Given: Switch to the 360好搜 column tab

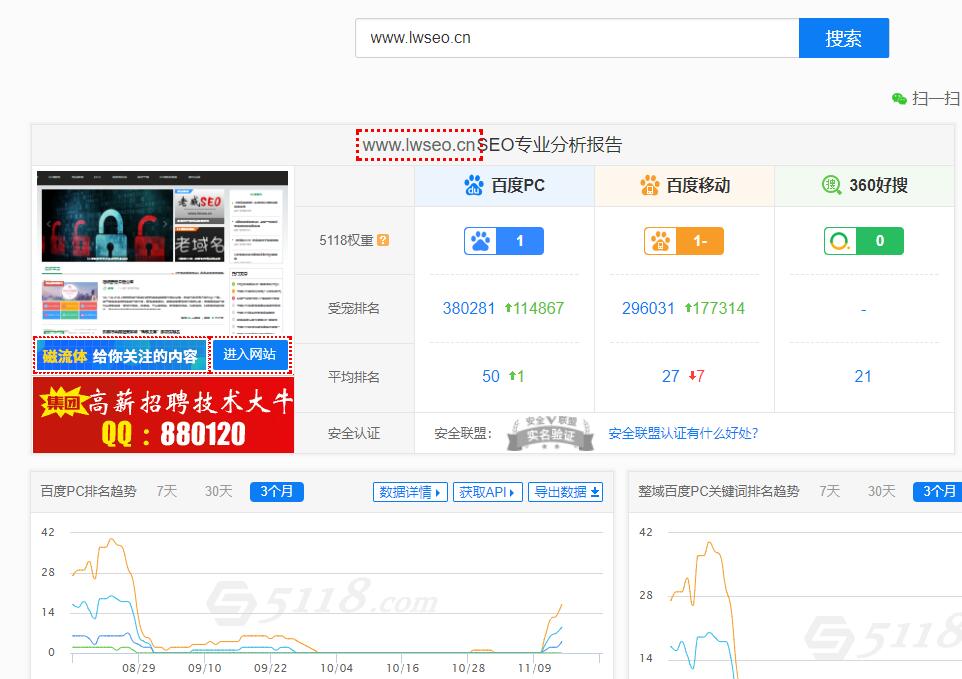Looking at the screenshot, I should click(x=864, y=185).
